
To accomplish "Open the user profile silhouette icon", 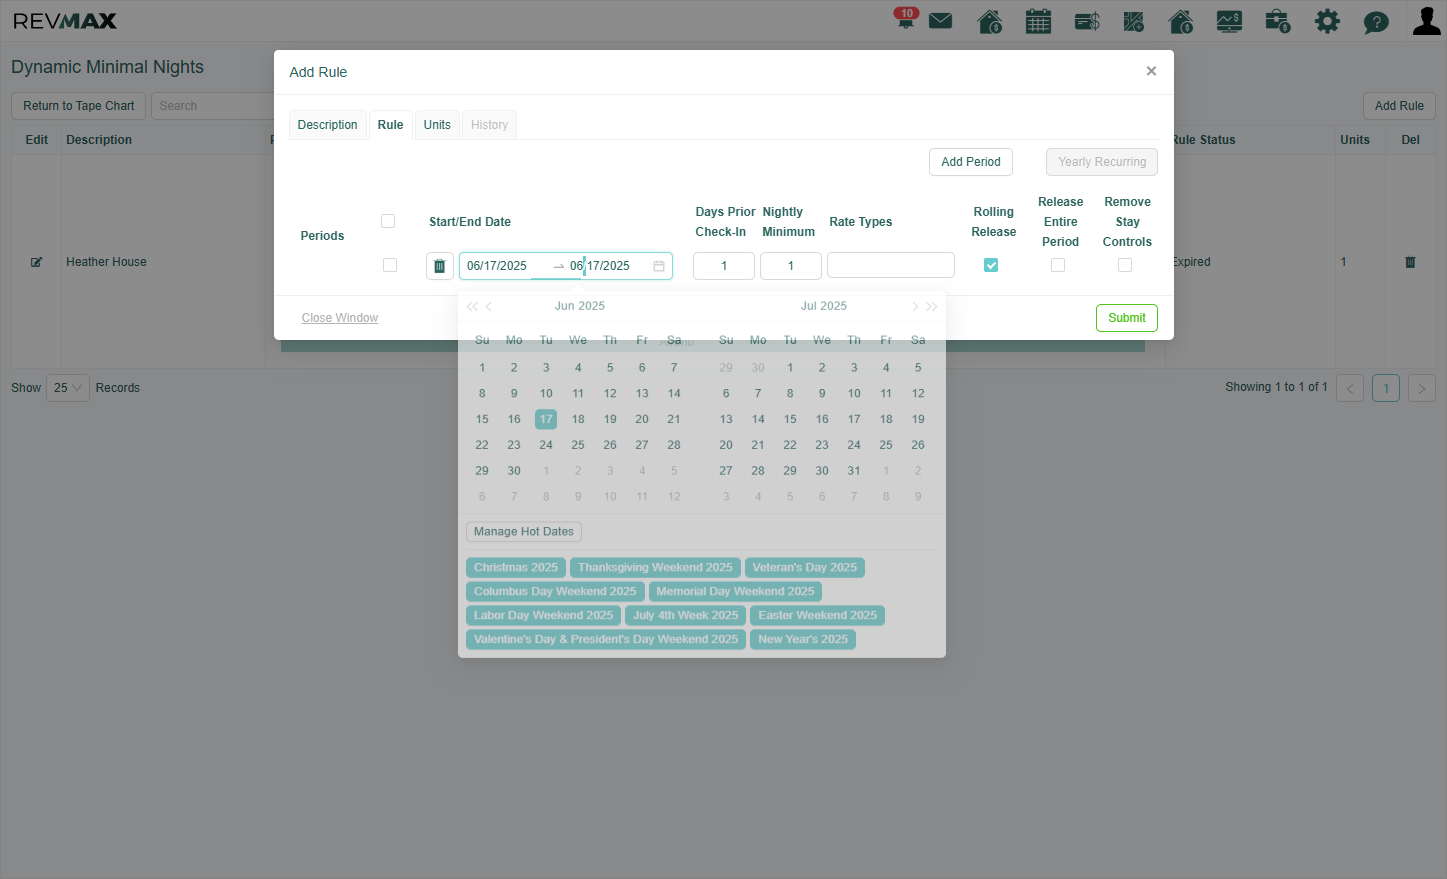I will point(1426,21).
